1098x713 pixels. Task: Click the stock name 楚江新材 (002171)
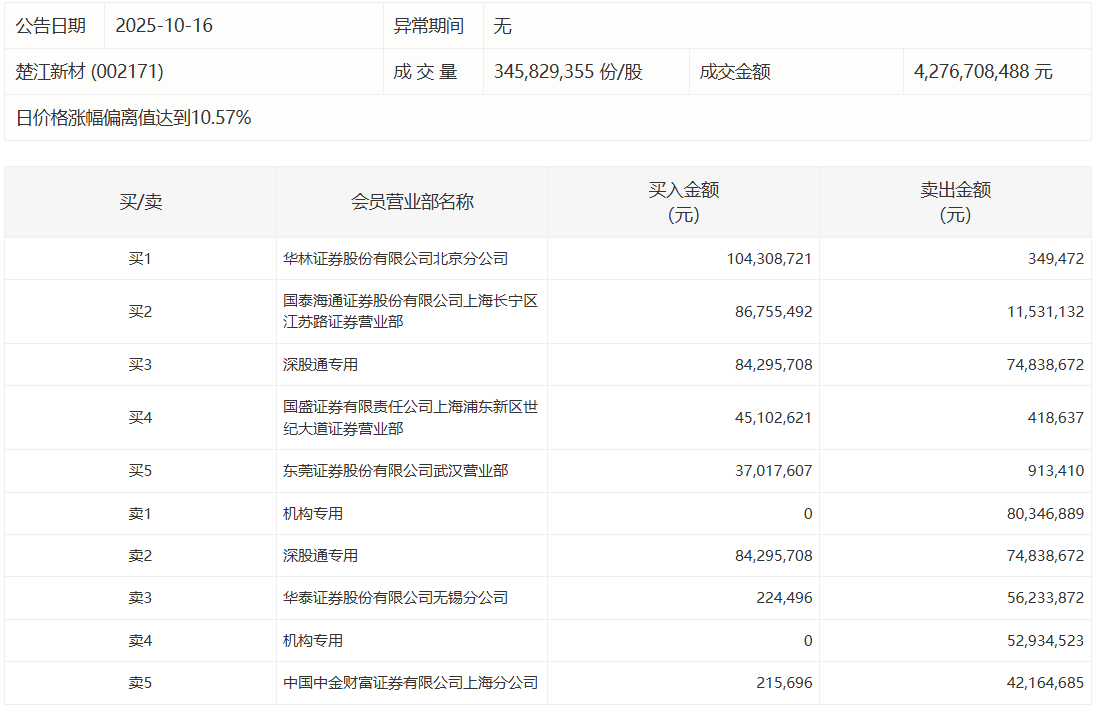(x=90, y=72)
